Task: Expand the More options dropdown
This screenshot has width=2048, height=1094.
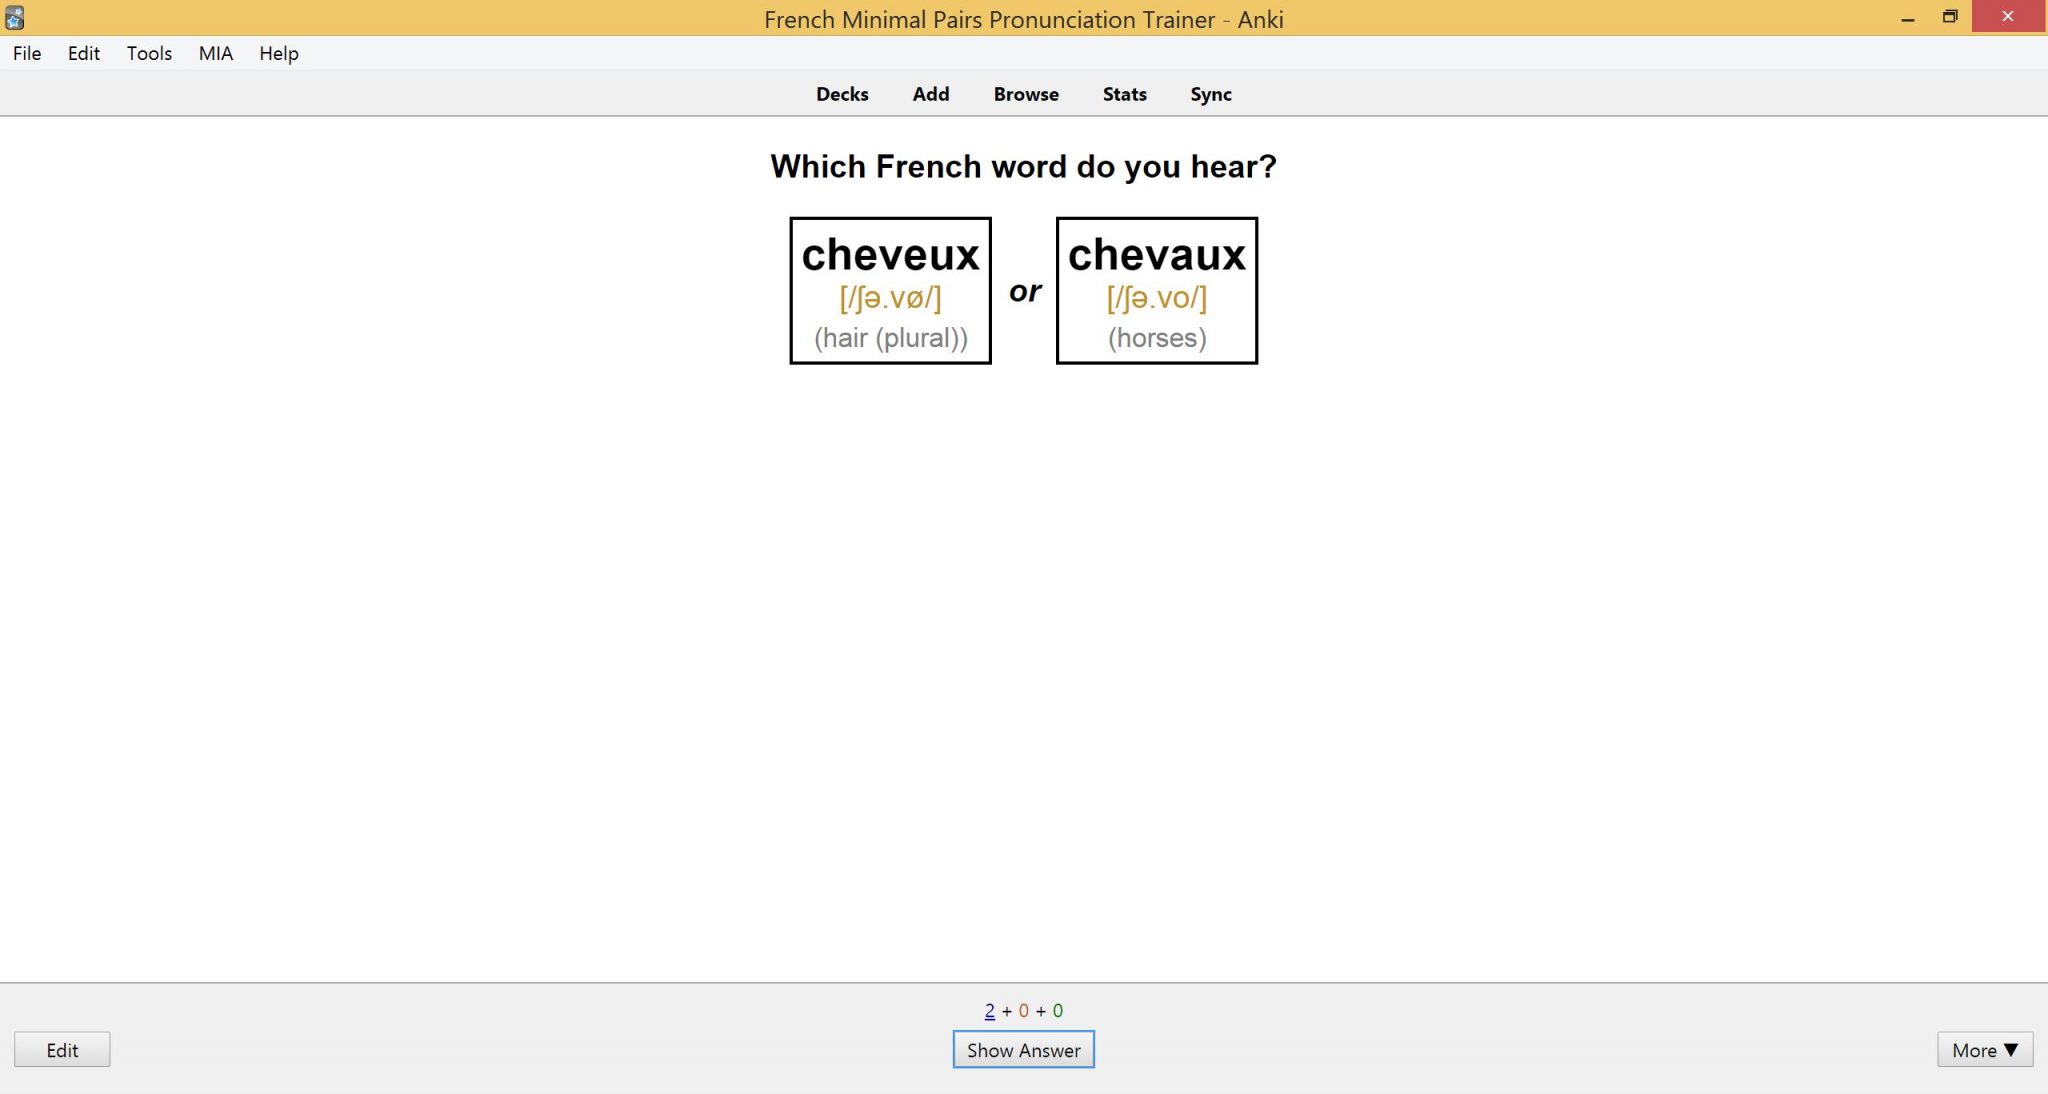Action: pos(1985,1050)
